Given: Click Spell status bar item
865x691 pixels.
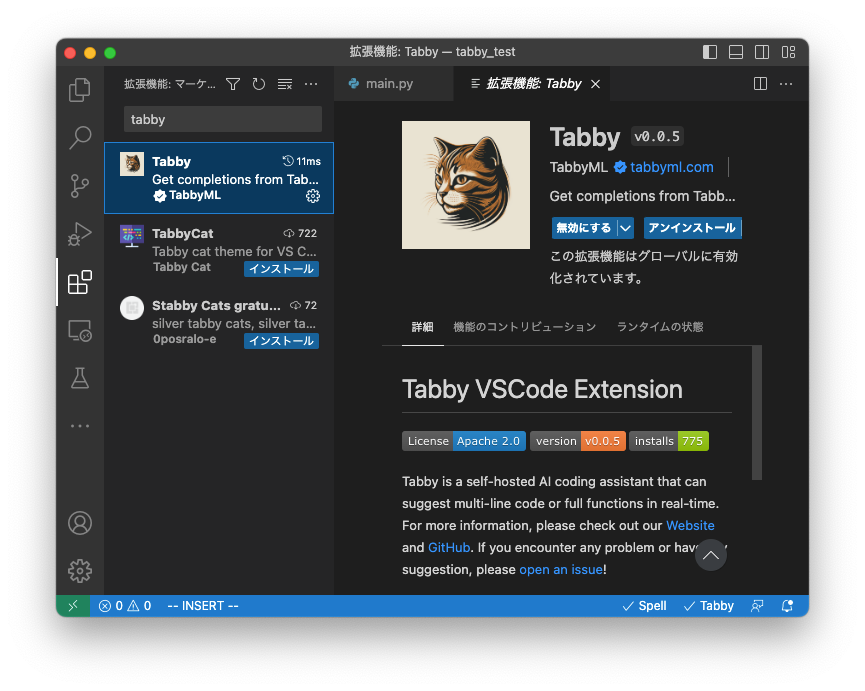Looking at the screenshot, I should coord(644,606).
